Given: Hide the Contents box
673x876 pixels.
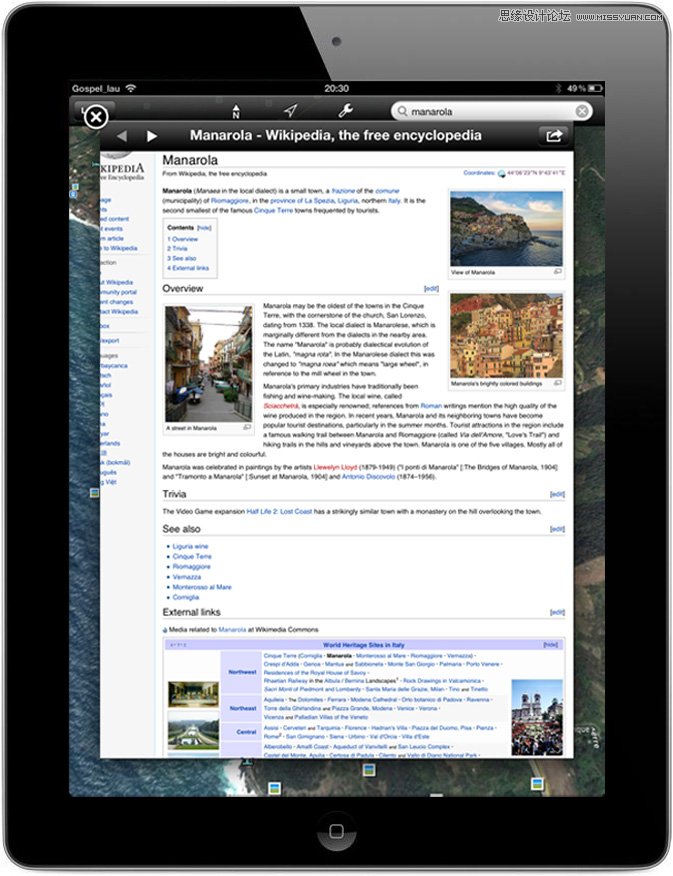Looking at the screenshot, I should click(x=204, y=228).
